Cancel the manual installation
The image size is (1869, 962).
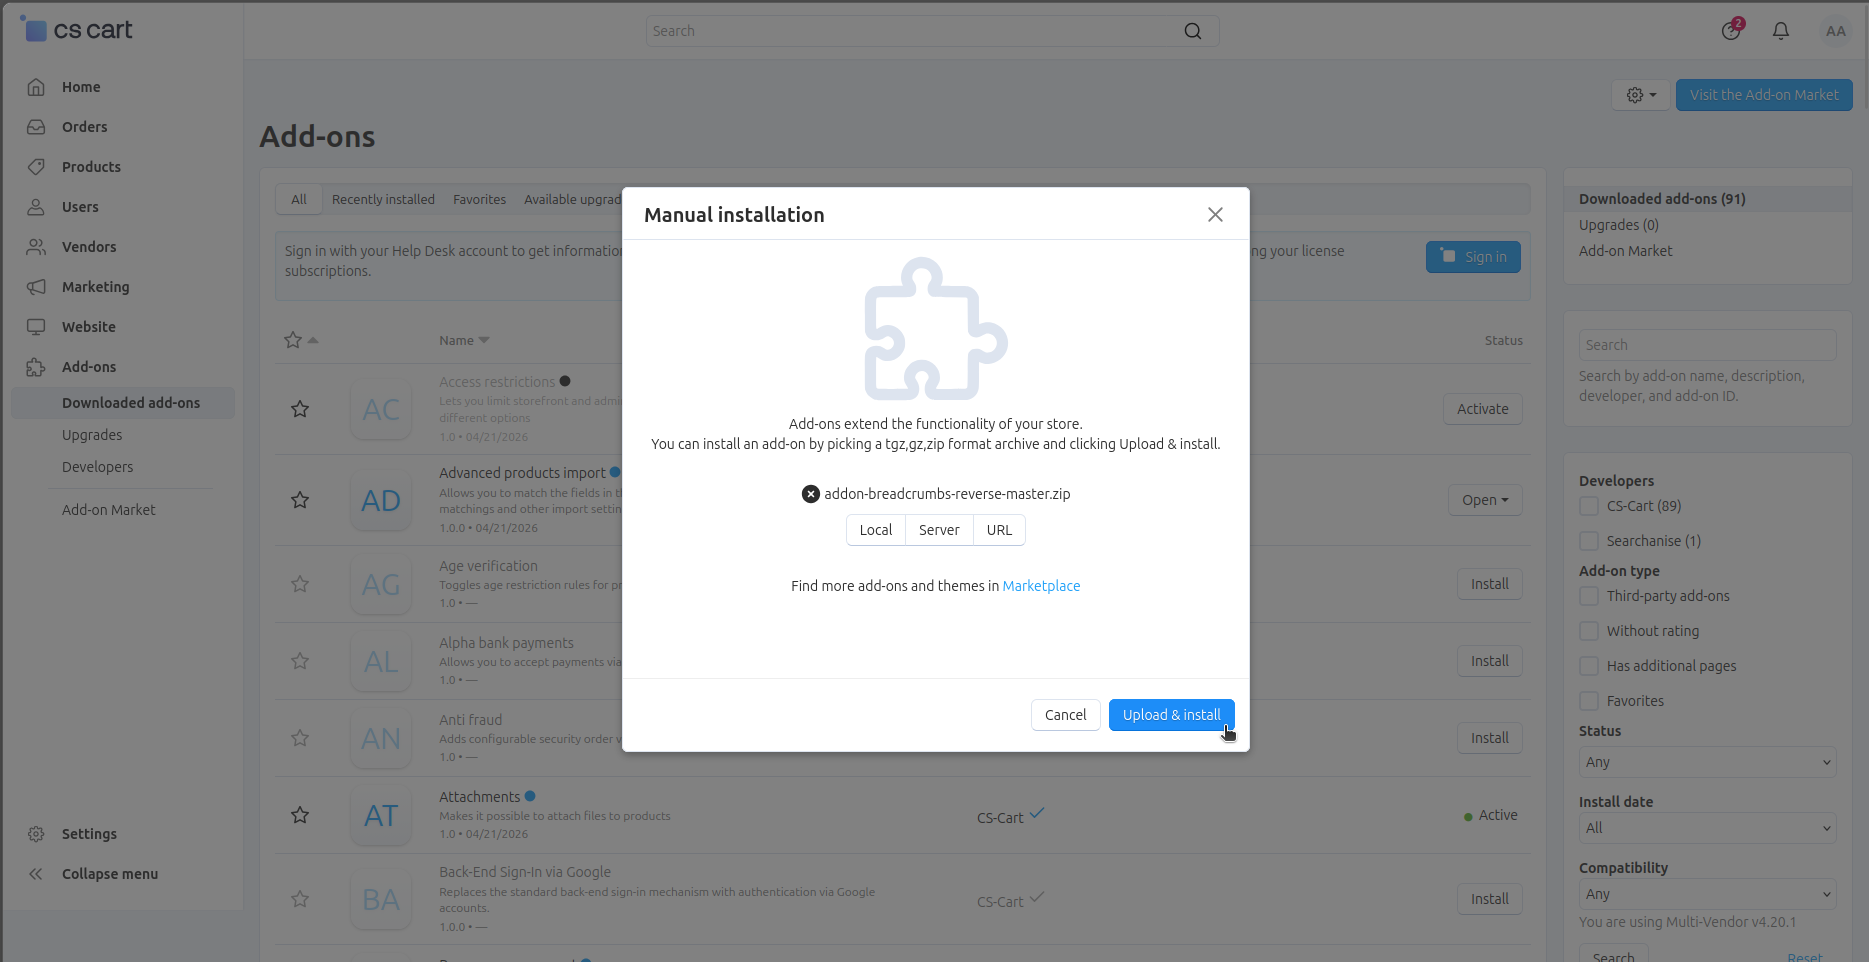pyautogui.click(x=1065, y=715)
